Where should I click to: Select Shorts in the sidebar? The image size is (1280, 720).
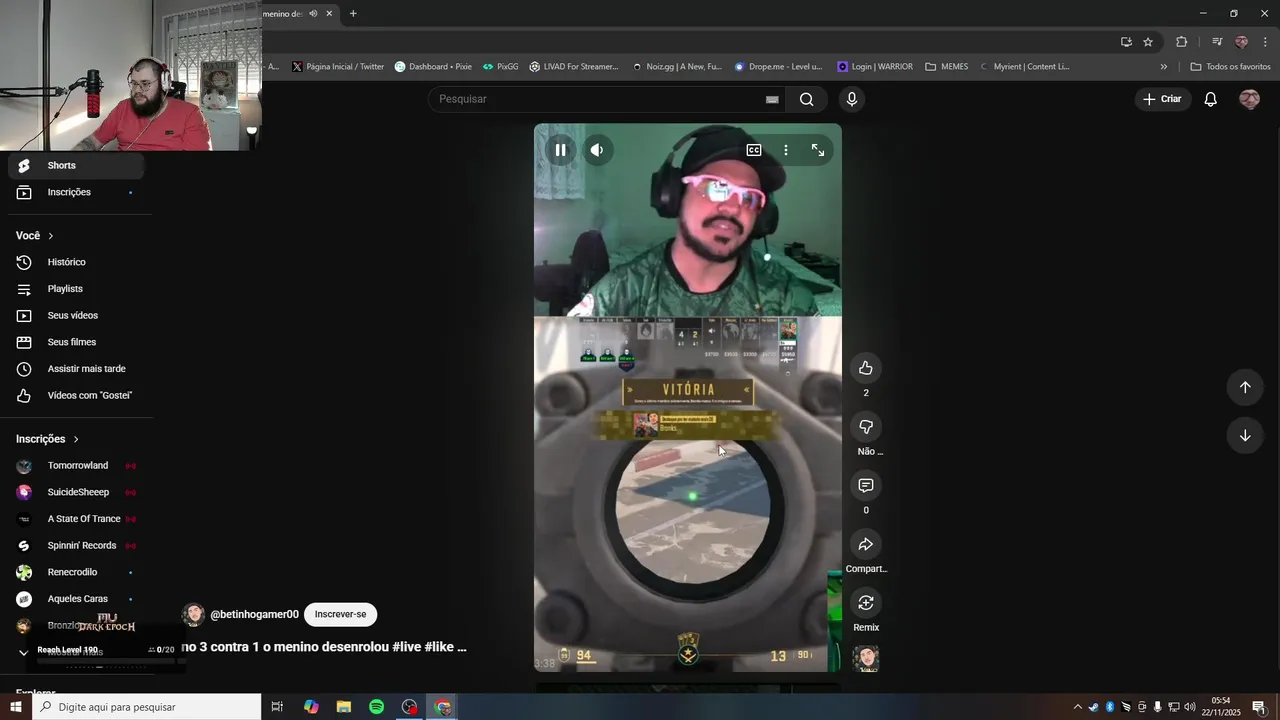tap(78, 165)
